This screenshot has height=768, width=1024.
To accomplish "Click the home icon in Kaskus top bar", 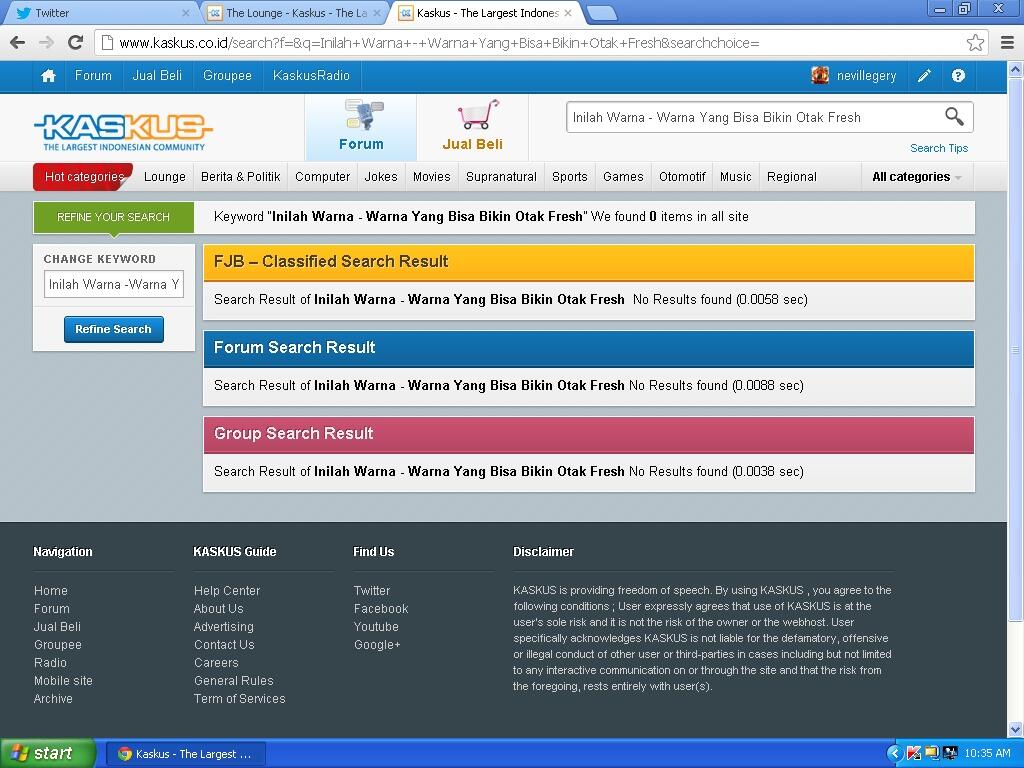I will click(48, 76).
